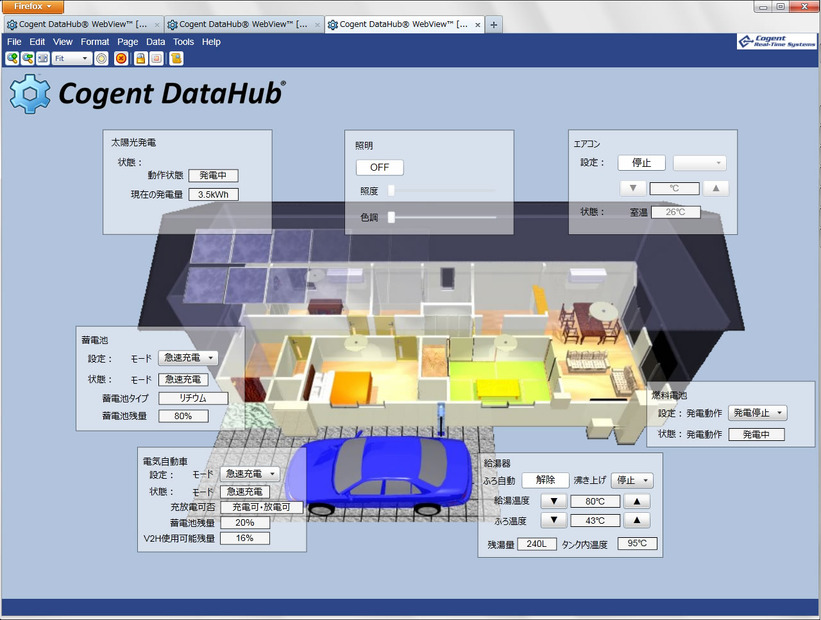This screenshot has height=620, width=821.
Task: Click the 動作状態 発電中 status field
Action: tap(213, 175)
